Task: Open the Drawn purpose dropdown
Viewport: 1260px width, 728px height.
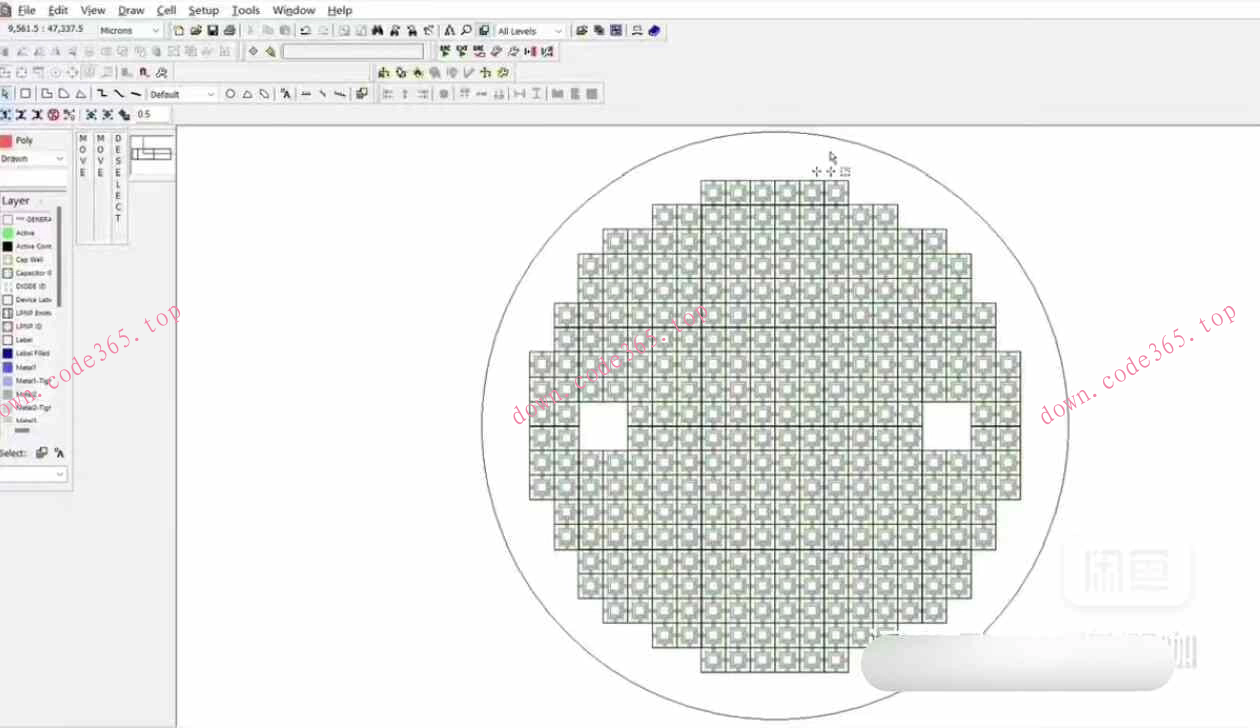Action: click(33, 159)
